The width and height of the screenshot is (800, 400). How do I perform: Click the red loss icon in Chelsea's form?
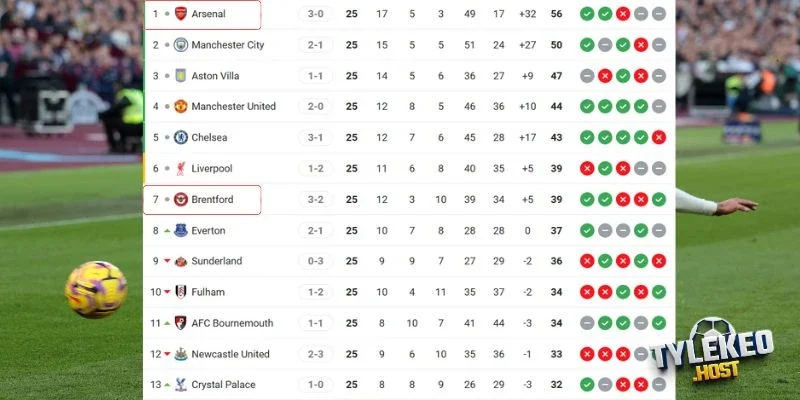(x=658, y=138)
